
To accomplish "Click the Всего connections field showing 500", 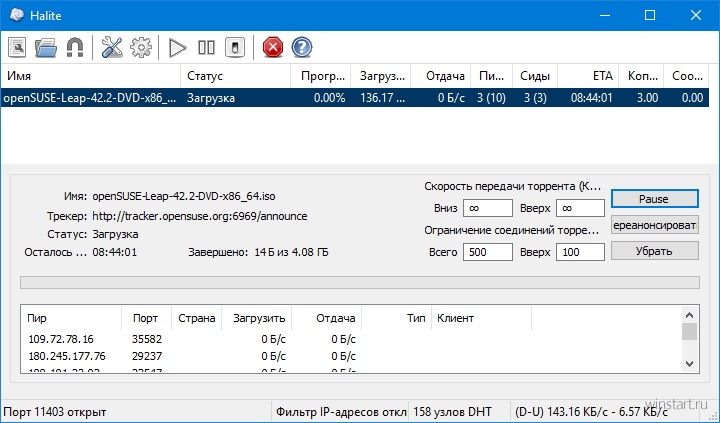I will 488,252.
